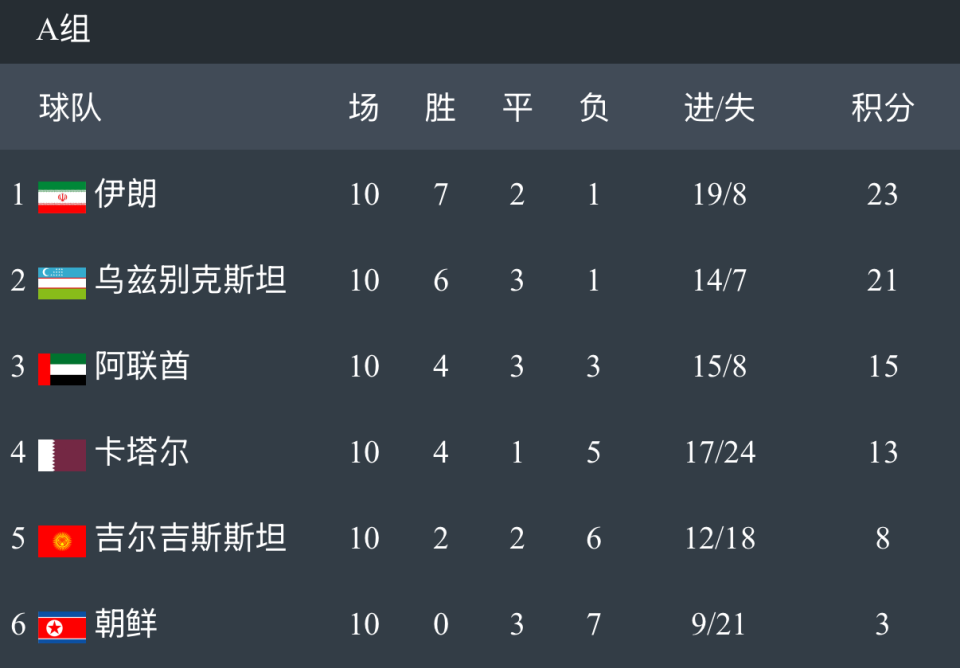Open the 乌兹别克斯坦 team link
The image size is (960, 668).
(x=190, y=280)
